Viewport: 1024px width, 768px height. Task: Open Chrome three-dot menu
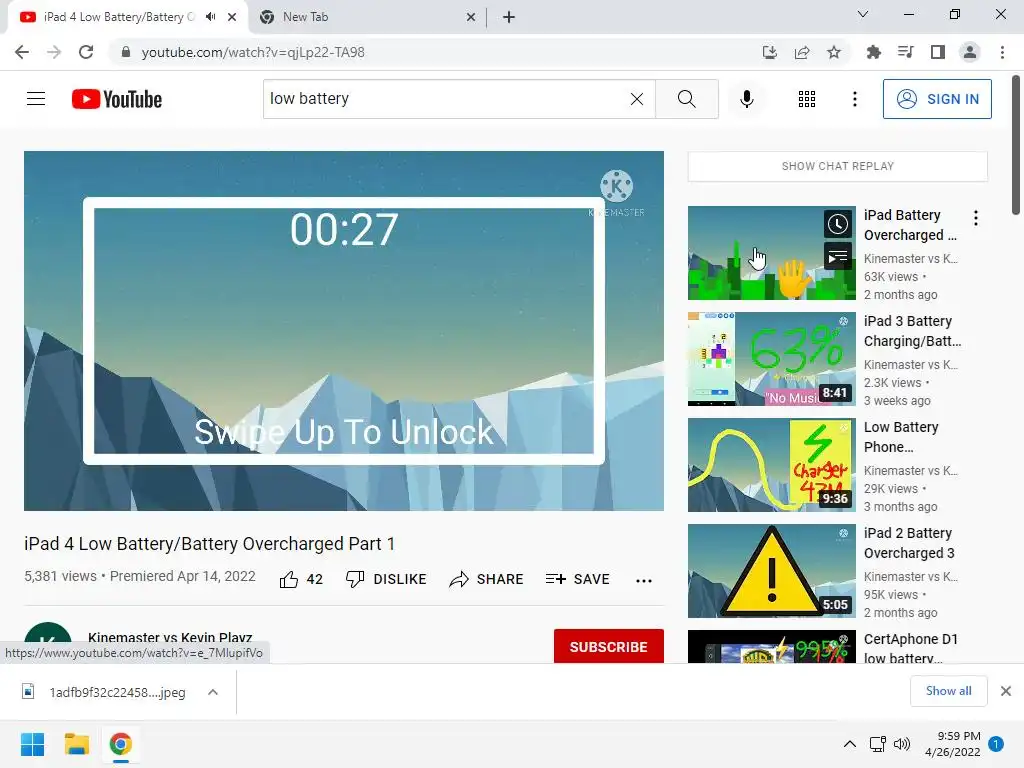(x=1002, y=52)
